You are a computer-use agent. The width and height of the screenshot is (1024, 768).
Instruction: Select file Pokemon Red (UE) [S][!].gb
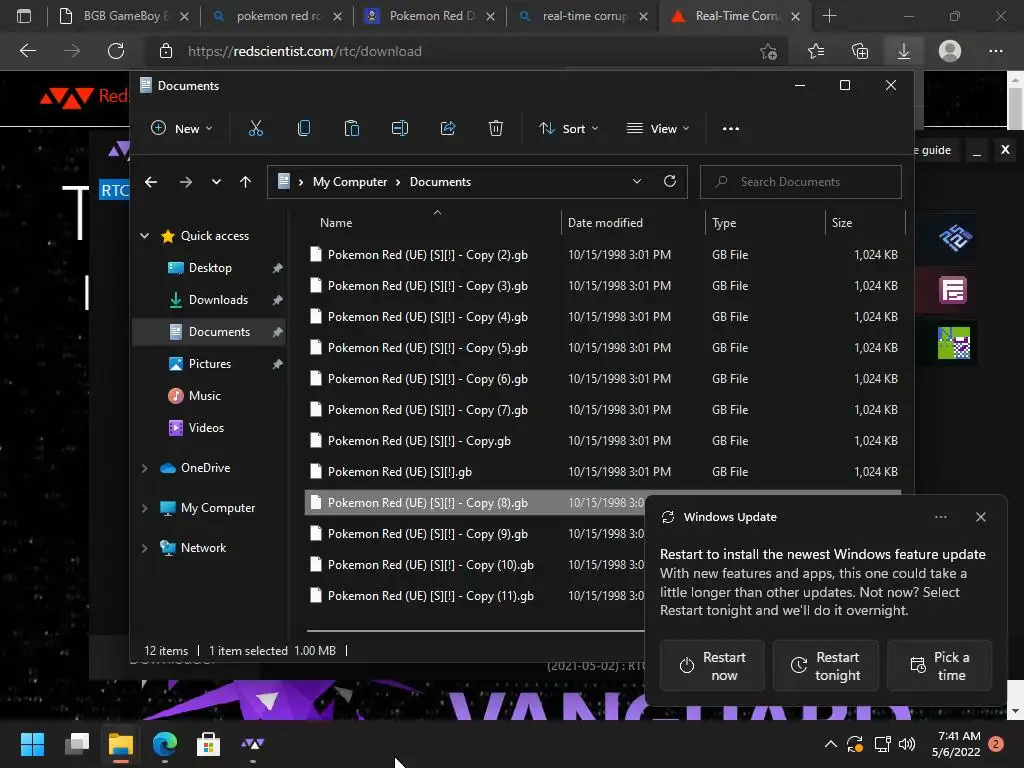603,472
